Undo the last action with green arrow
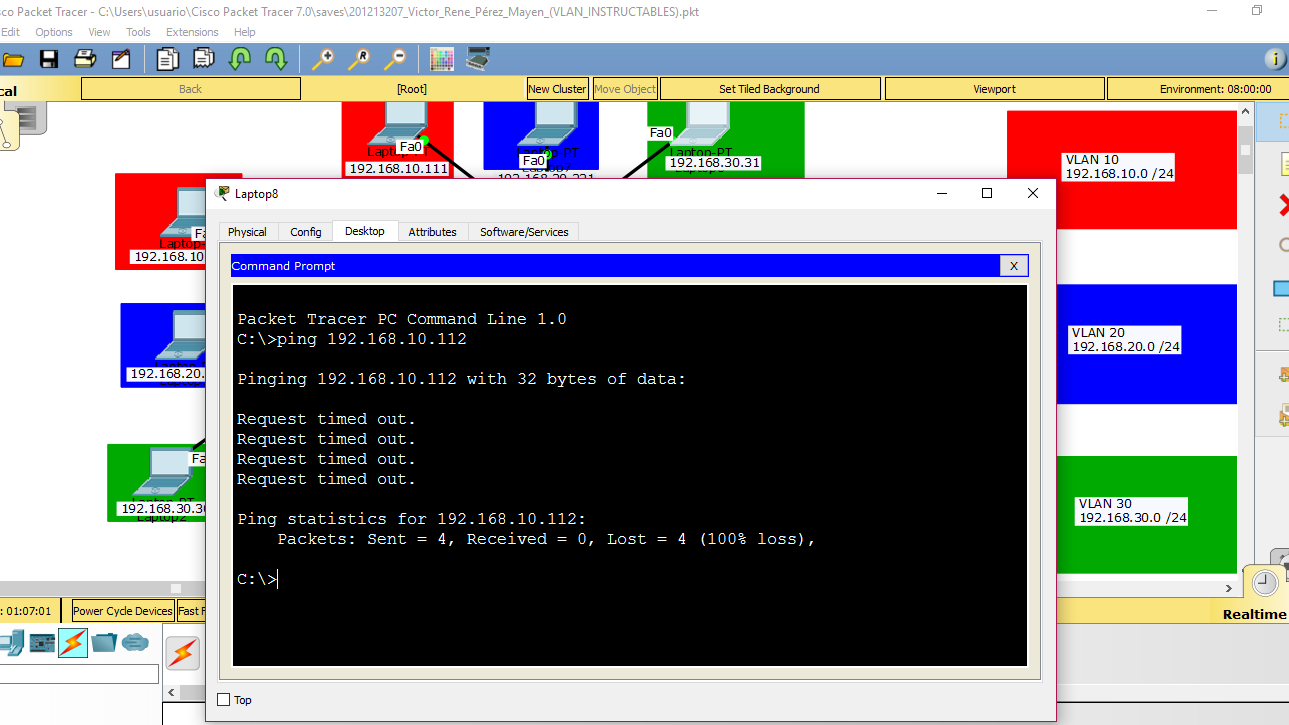Image resolution: width=1289 pixels, height=725 pixels. point(240,59)
